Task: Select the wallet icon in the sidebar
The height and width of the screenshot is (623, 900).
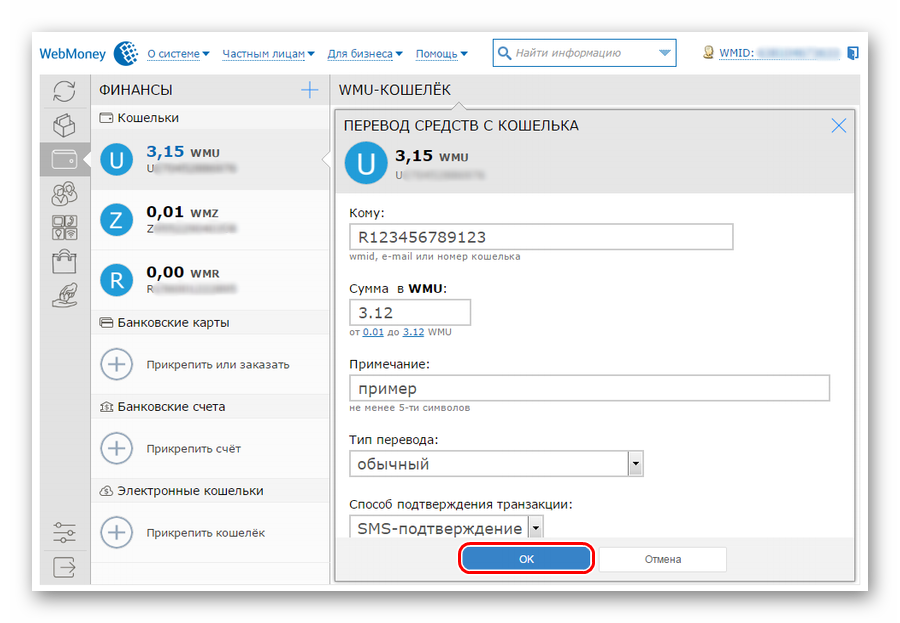Action: point(64,159)
